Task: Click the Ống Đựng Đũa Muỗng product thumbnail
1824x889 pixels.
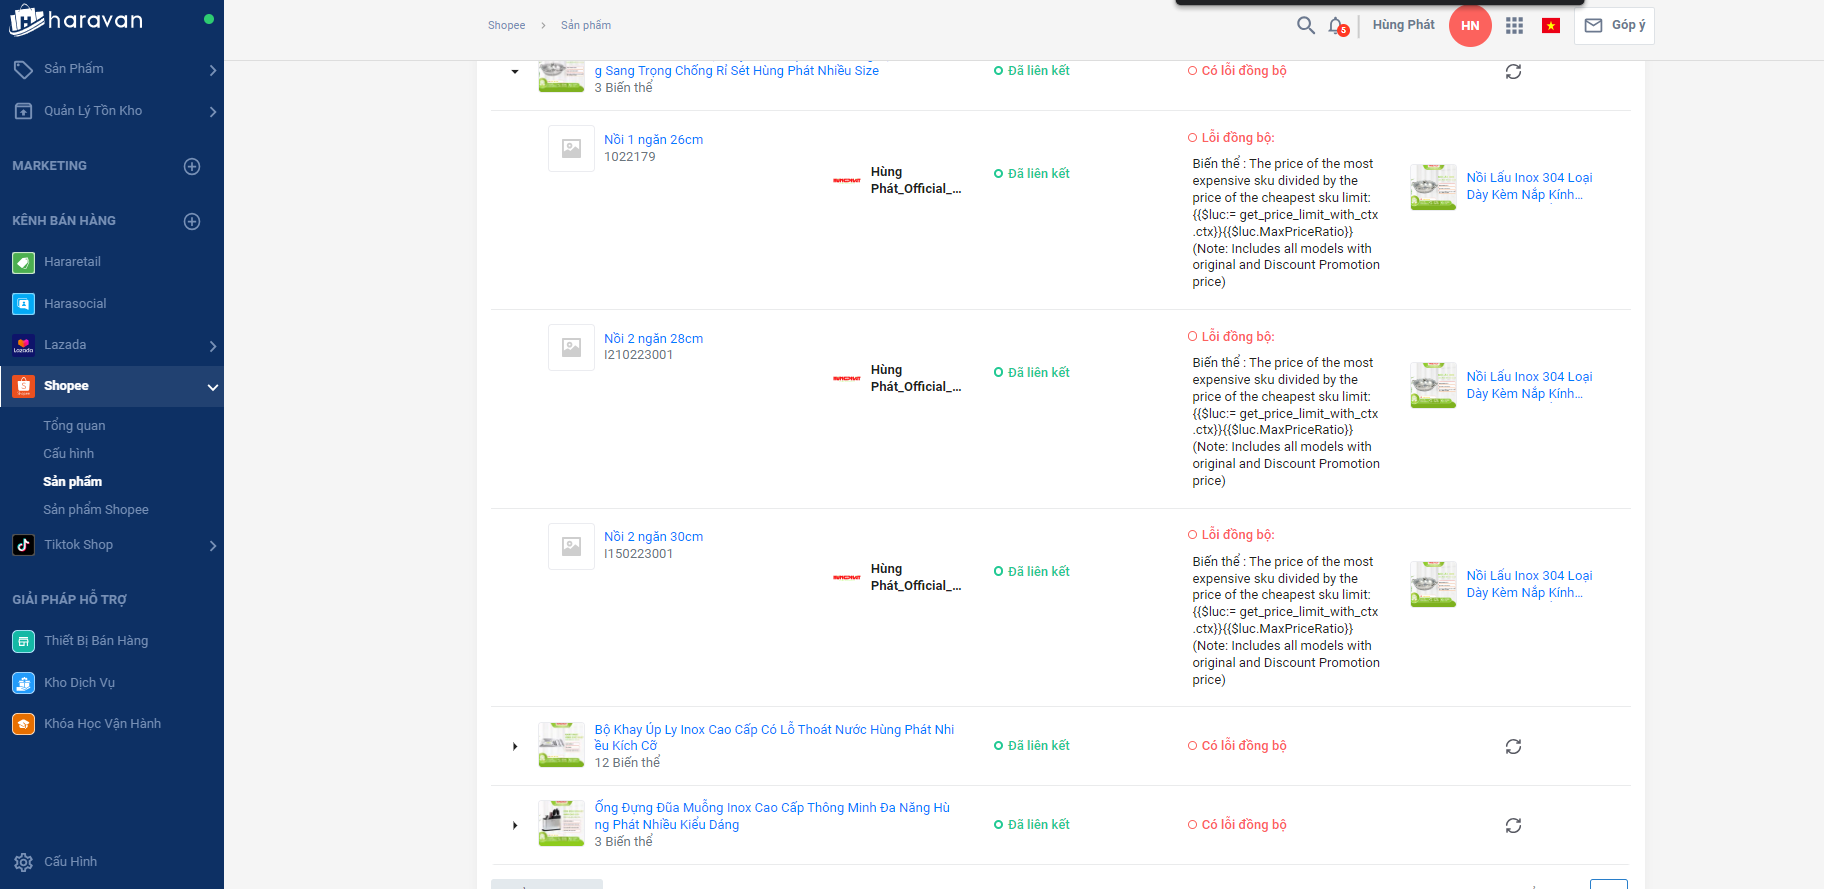Action: (561, 824)
